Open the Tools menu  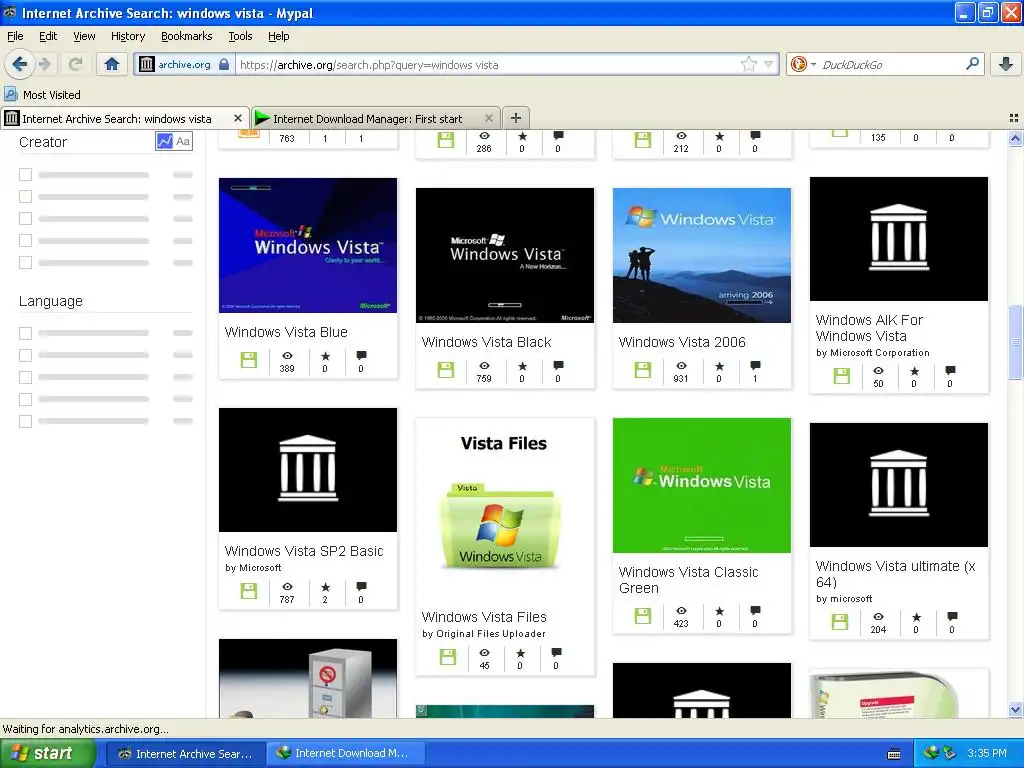tap(240, 36)
